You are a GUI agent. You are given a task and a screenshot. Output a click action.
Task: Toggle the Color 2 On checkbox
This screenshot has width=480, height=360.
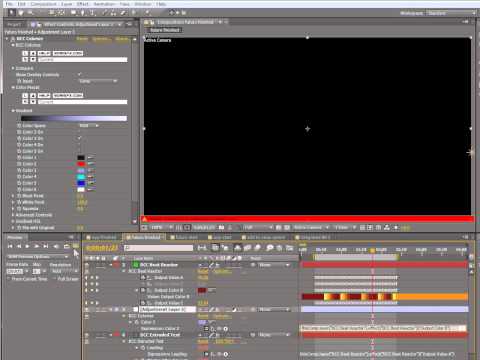coord(79,132)
